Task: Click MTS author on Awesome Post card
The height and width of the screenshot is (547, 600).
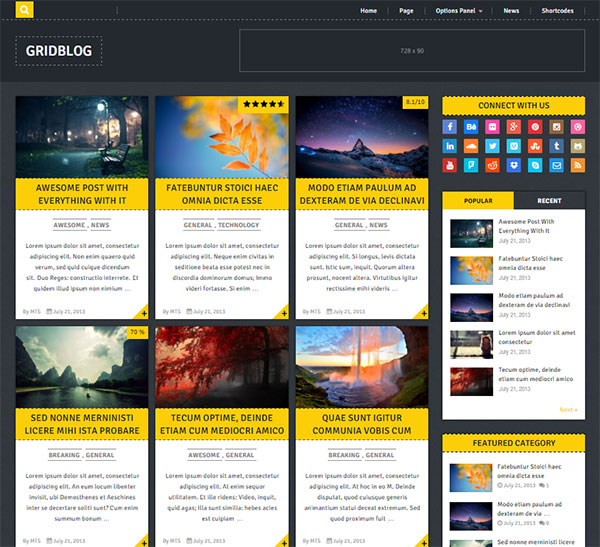Action: (x=35, y=312)
